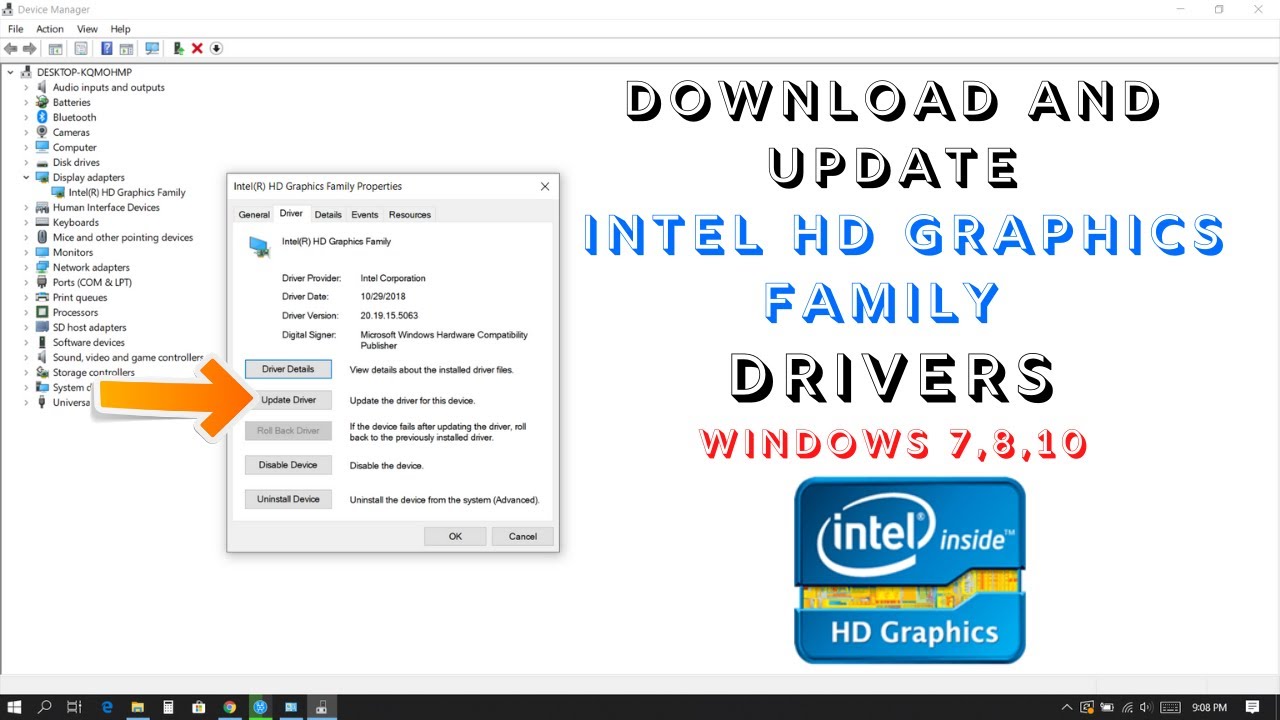Click the Uninstall Device button

click(288, 499)
